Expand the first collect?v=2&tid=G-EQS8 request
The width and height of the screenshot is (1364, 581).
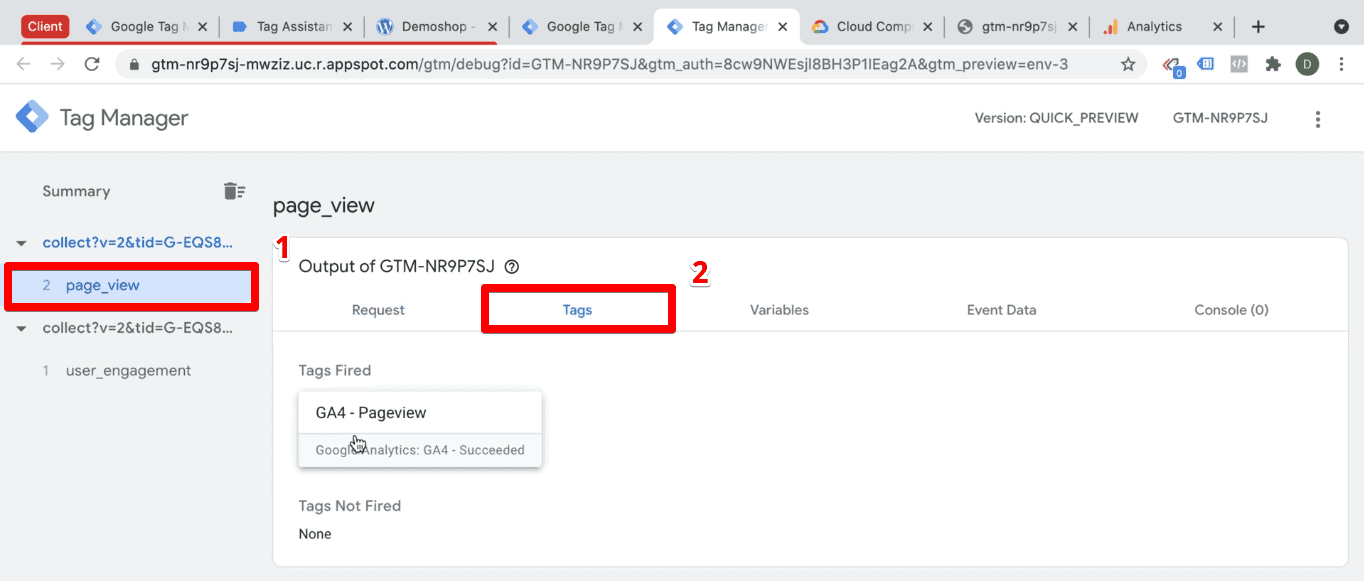coord(20,242)
